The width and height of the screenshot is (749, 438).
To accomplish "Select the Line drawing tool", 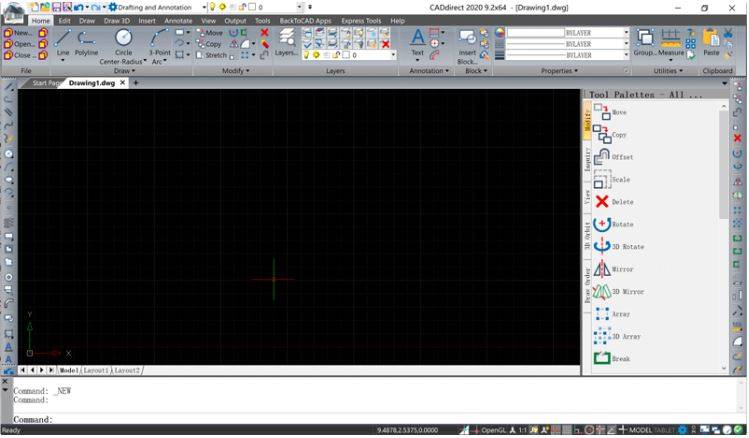I will coord(63,42).
